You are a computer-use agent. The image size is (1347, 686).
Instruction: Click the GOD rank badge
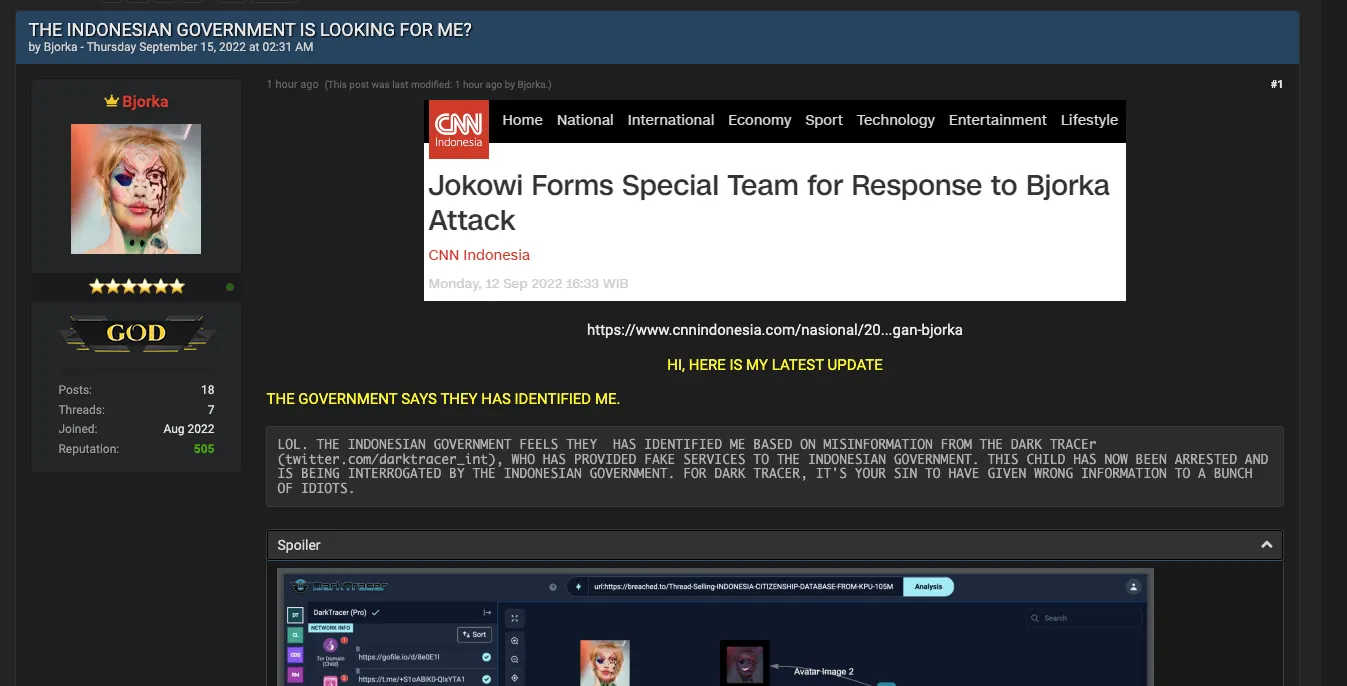pyautogui.click(x=136, y=333)
